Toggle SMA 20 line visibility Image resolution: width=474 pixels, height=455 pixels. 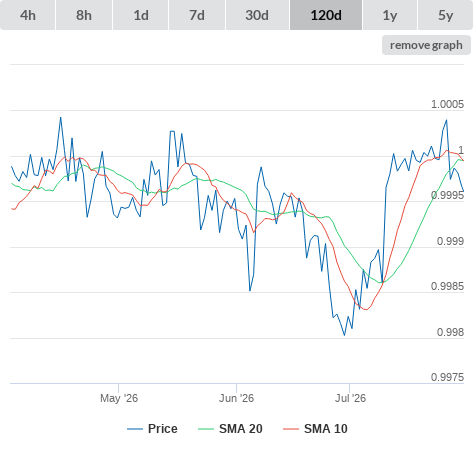pos(241,429)
